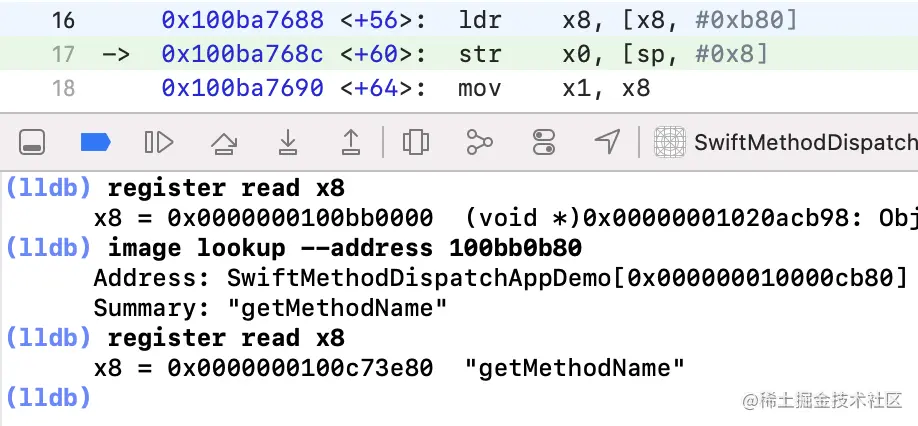Click value x8 = 0x0000000100c73e80
Image resolution: width=918 pixels, height=426 pixels.
point(263,368)
